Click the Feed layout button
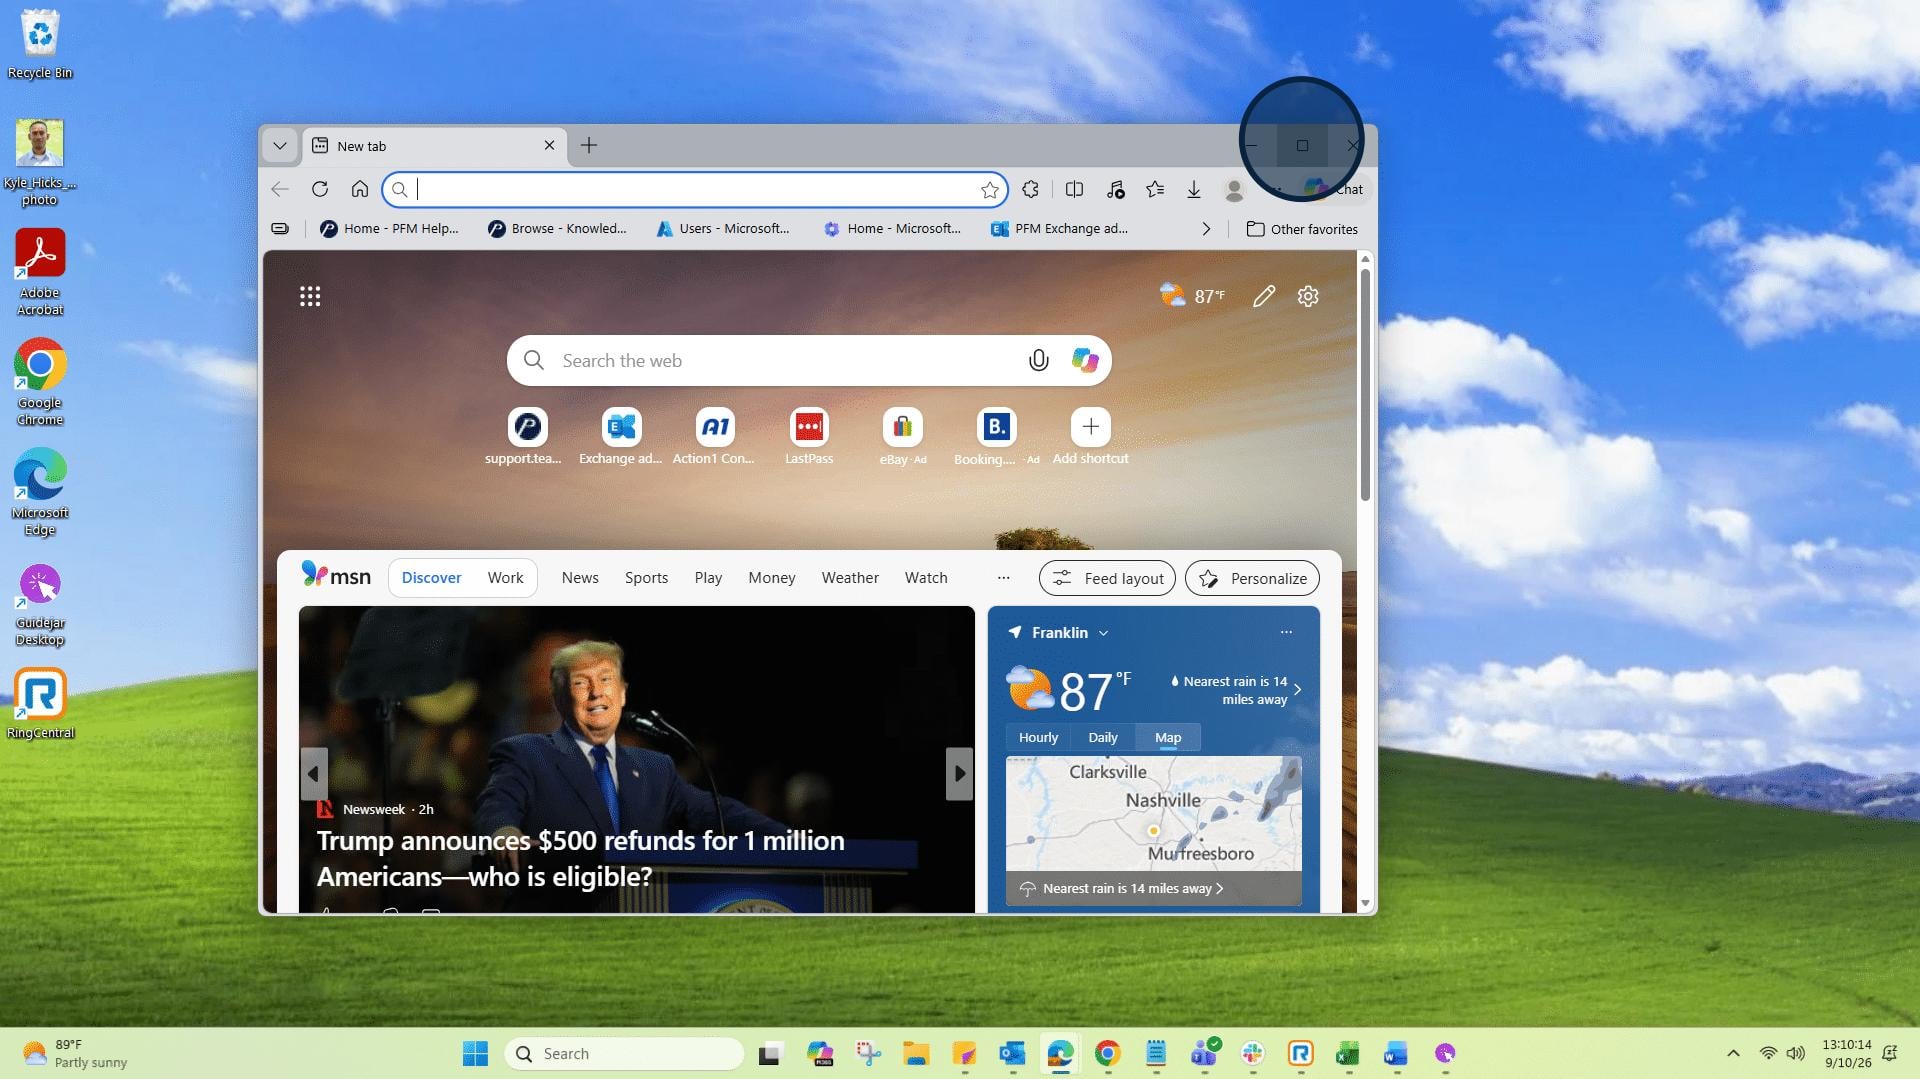Viewport: 1920px width, 1079px height. point(1107,578)
